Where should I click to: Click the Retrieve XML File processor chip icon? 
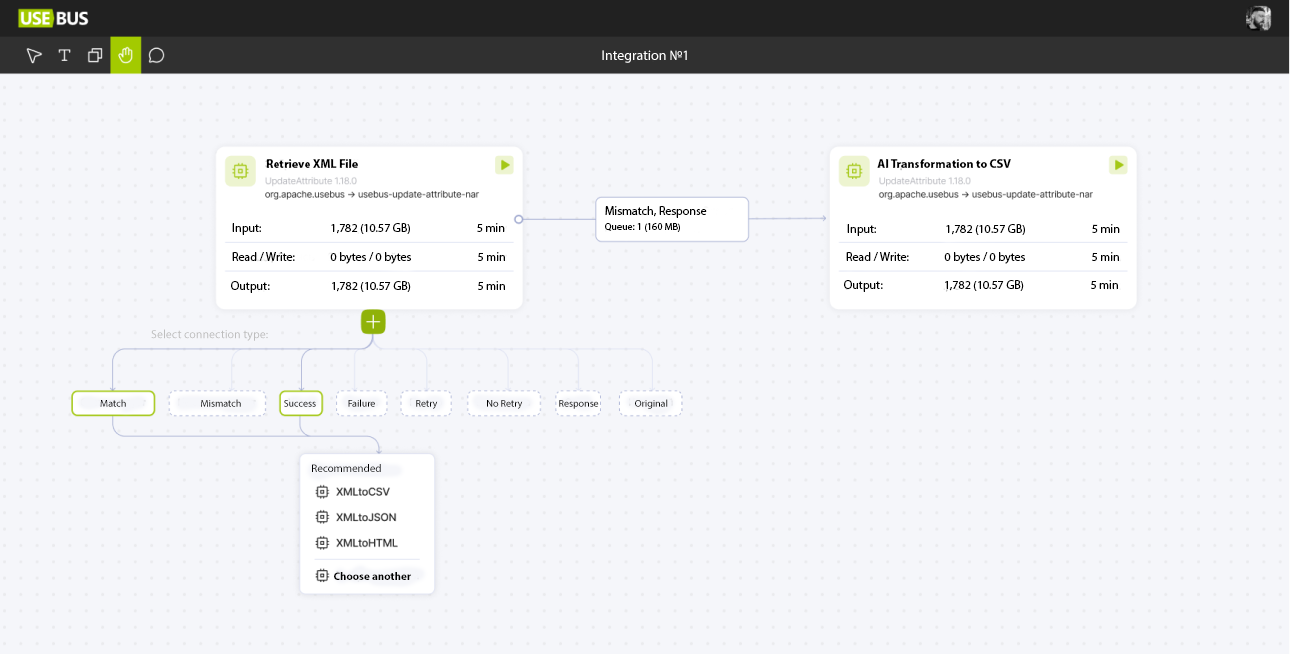point(240,171)
